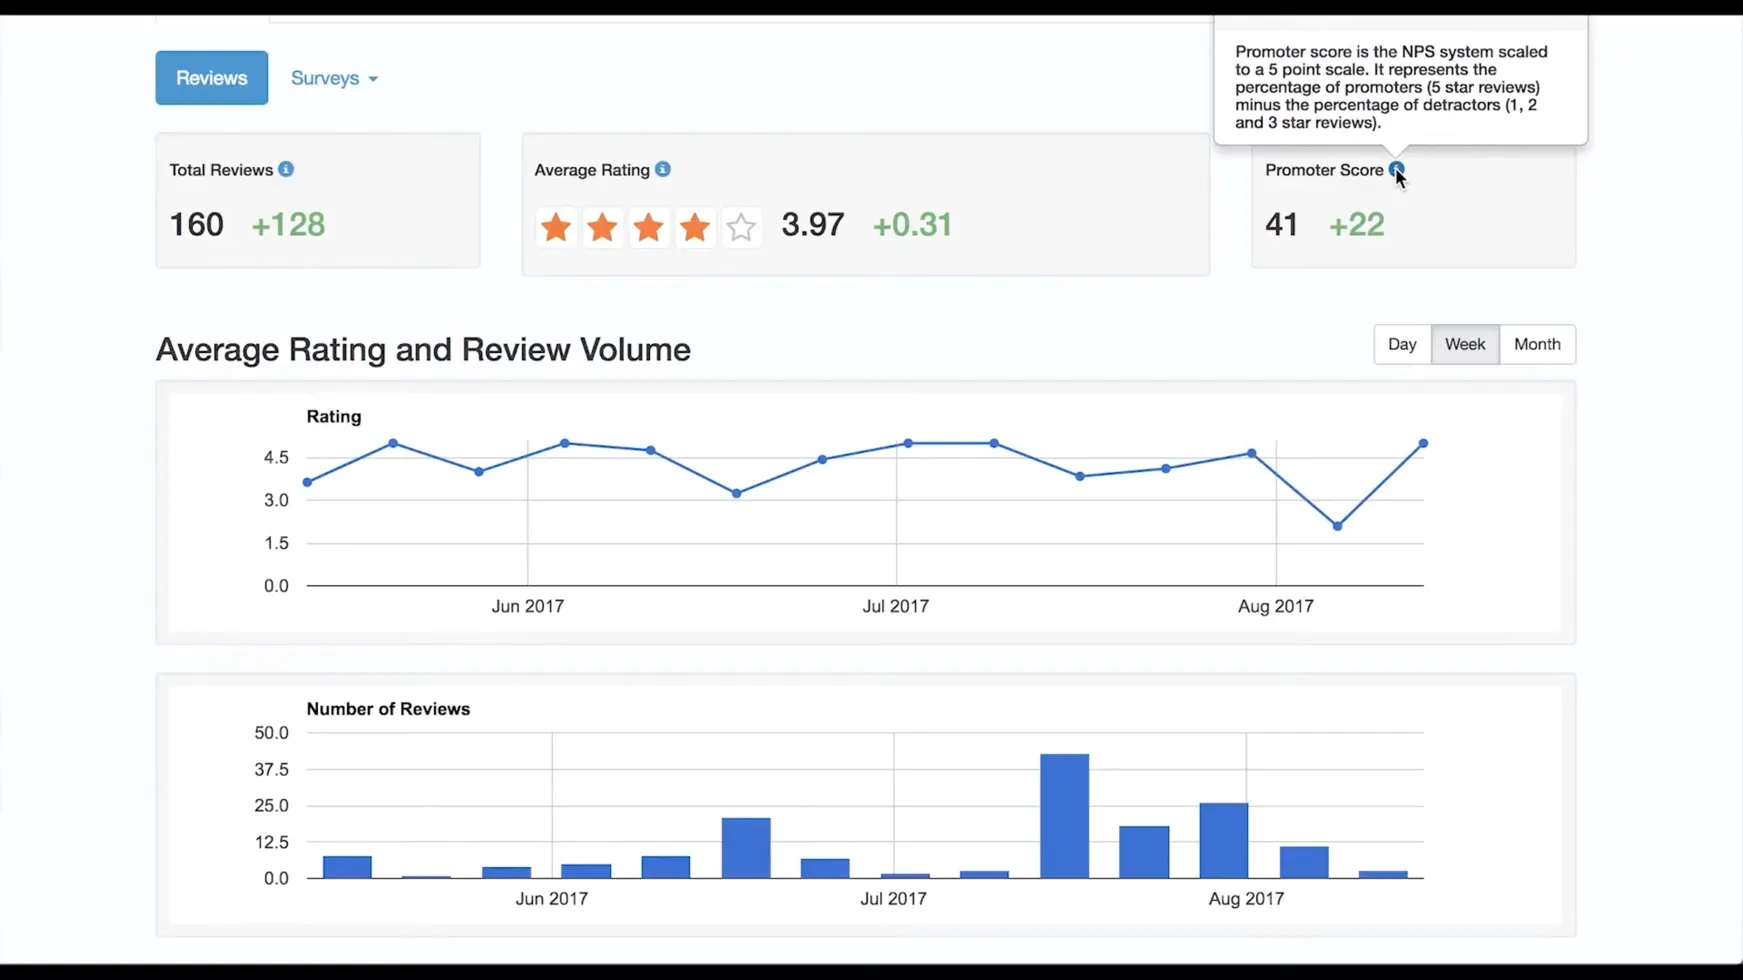1743x980 pixels.
Task: Click the +22 promoter score change
Action: (1356, 224)
